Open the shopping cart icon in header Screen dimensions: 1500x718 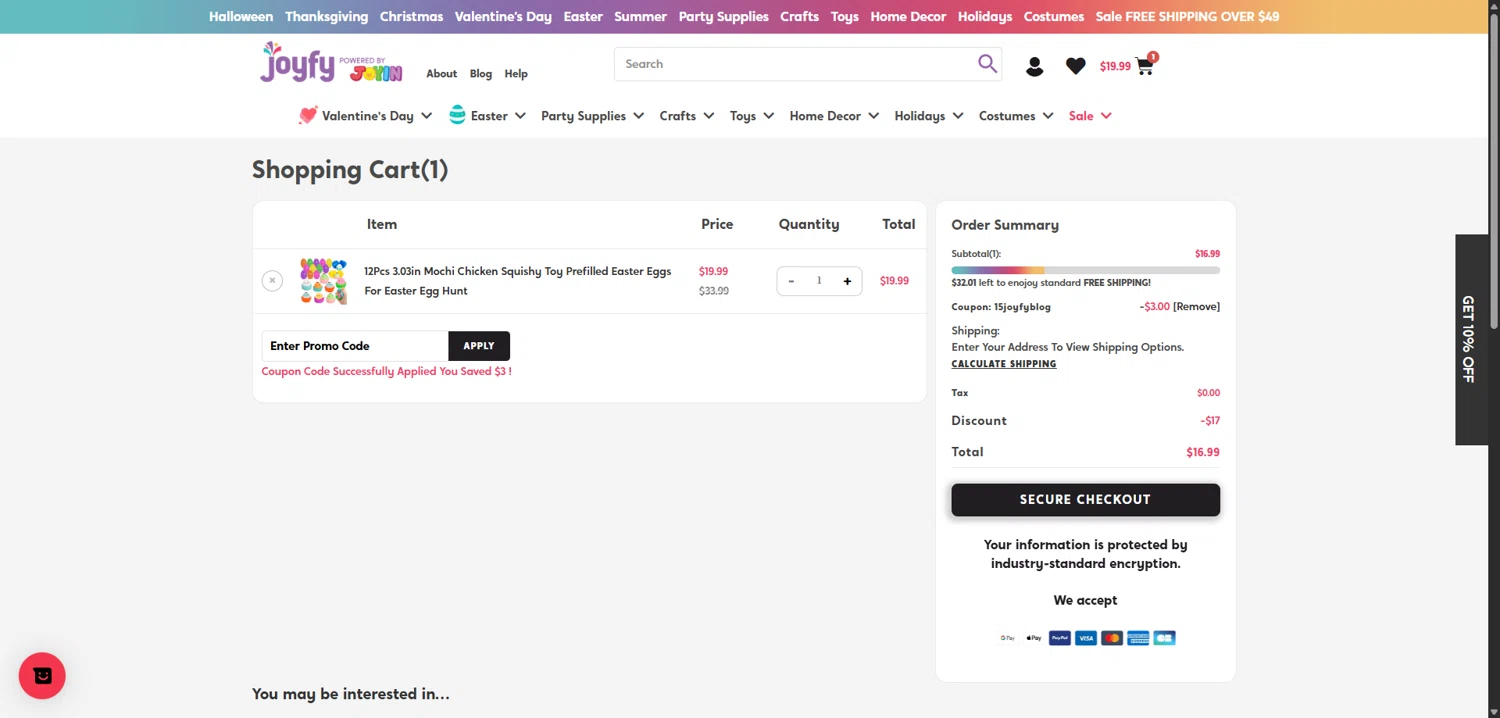point(1145,66)
